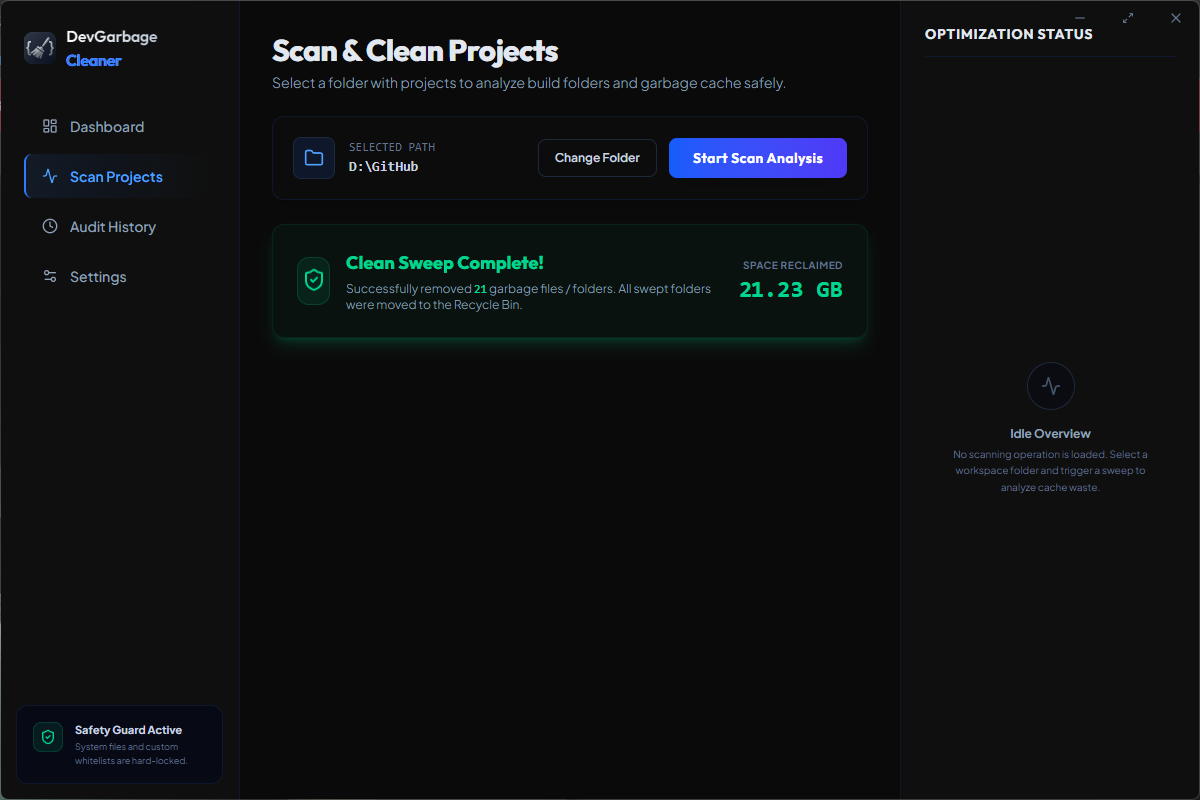Click the Clean Sweep Complete heading

coord(445,263)
